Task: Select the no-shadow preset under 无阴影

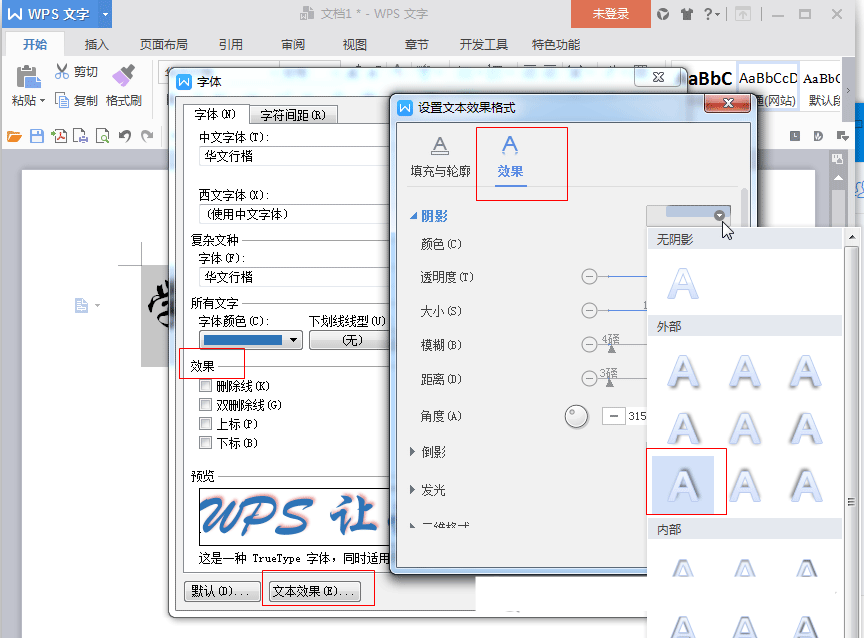Action: click(x=684, y=284)
